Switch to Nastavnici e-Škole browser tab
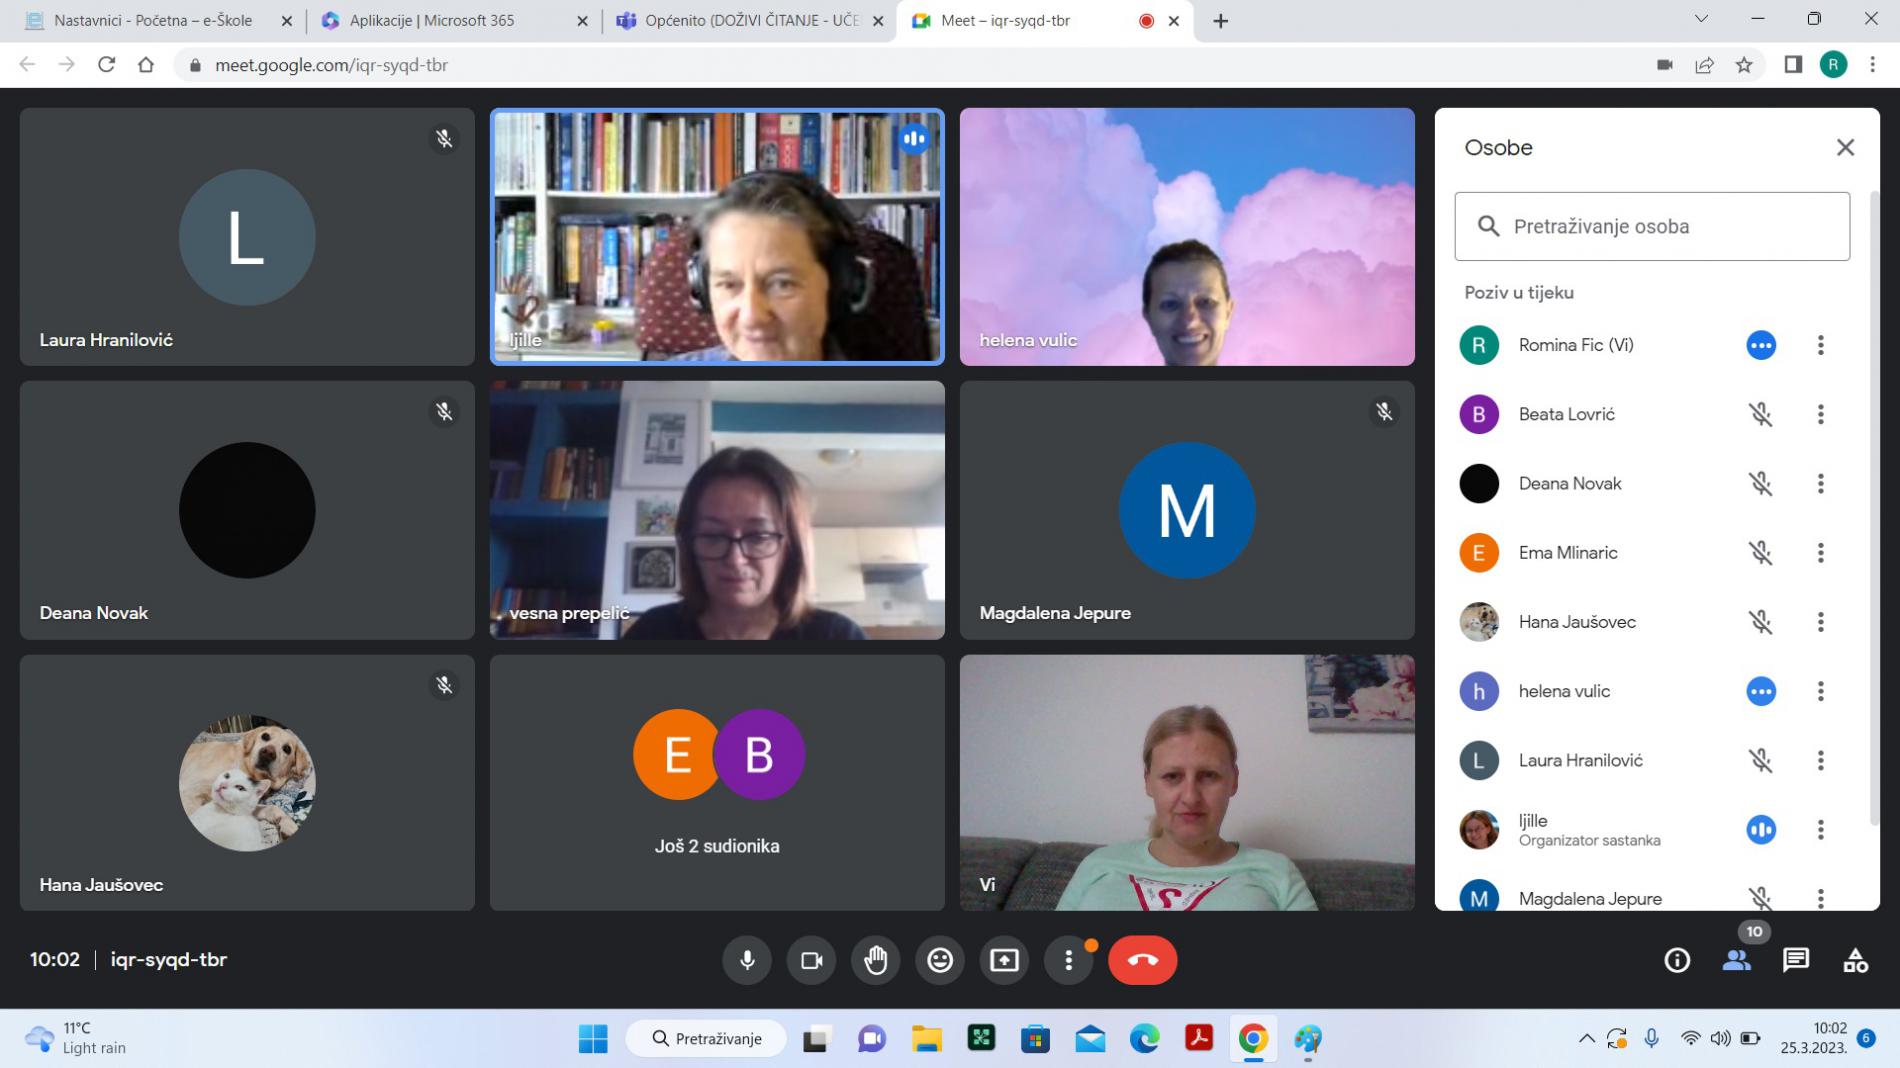Image resolution: width=1900 pixels, height=1068 pixels. point(152,20)
